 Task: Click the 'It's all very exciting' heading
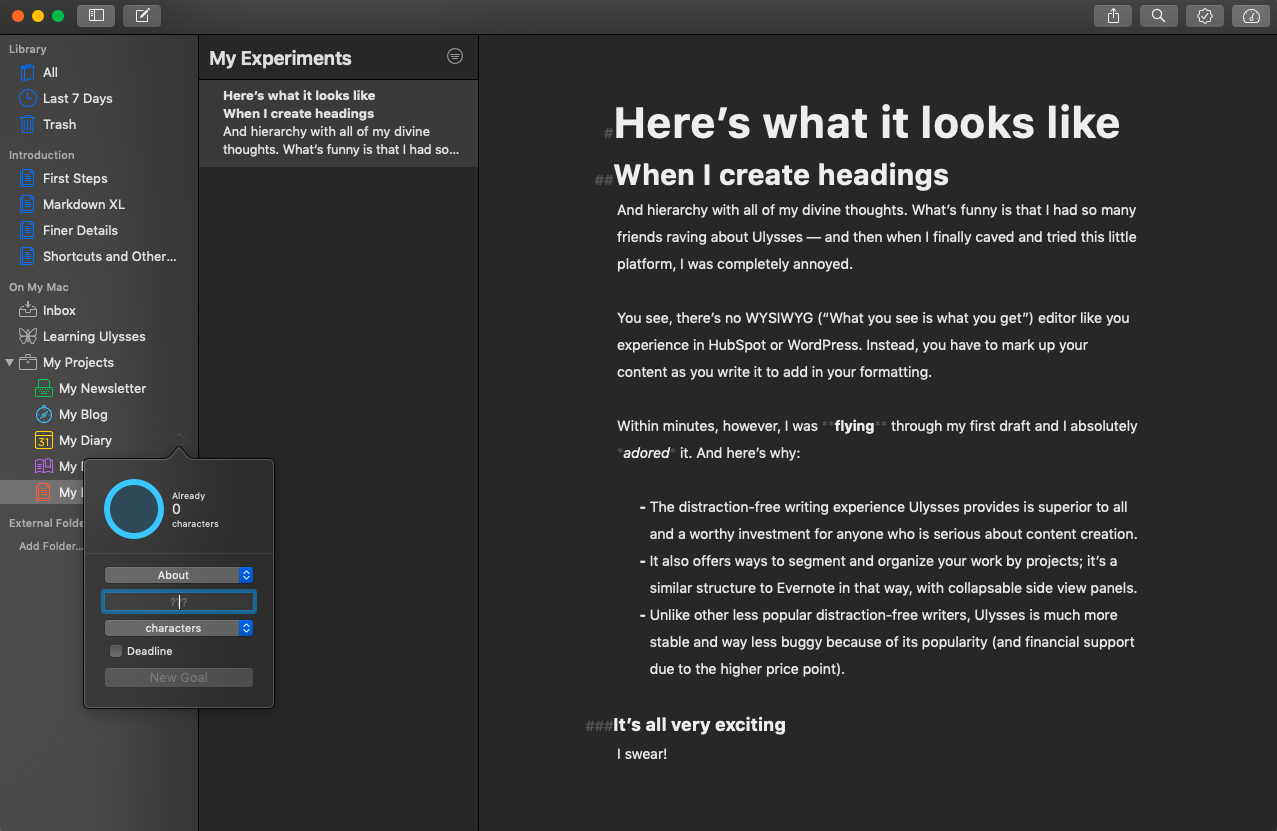point(699,725)
